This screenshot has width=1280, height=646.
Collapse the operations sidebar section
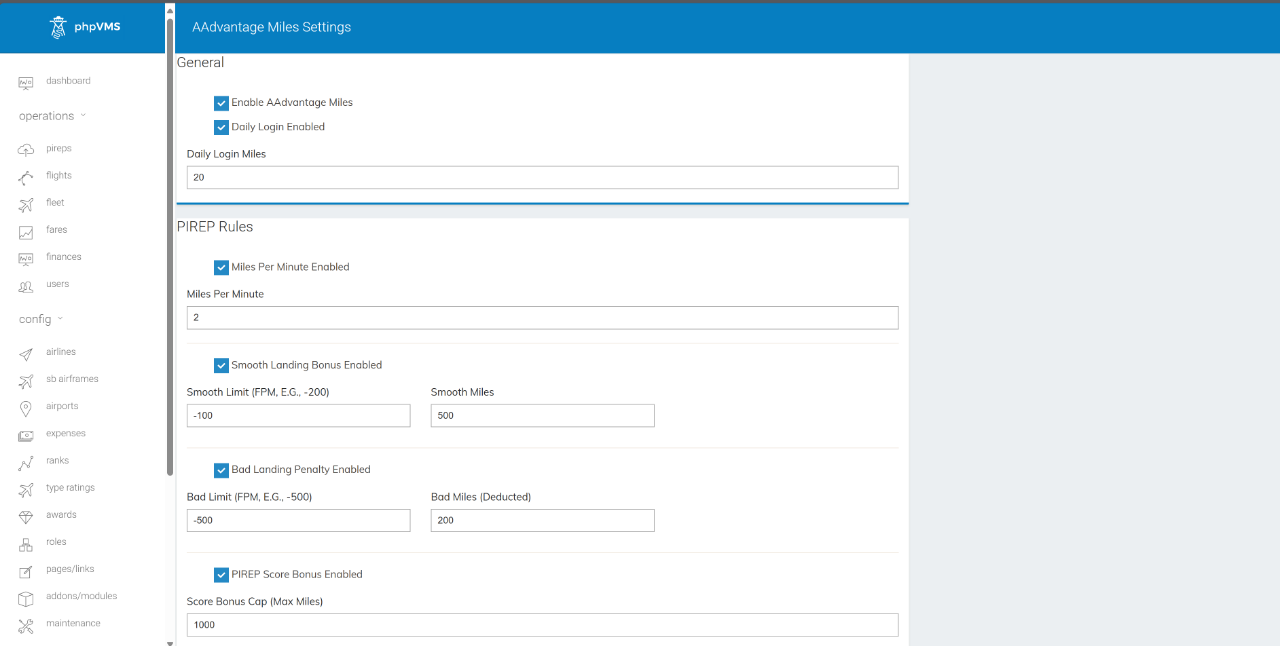click(52, 116)
